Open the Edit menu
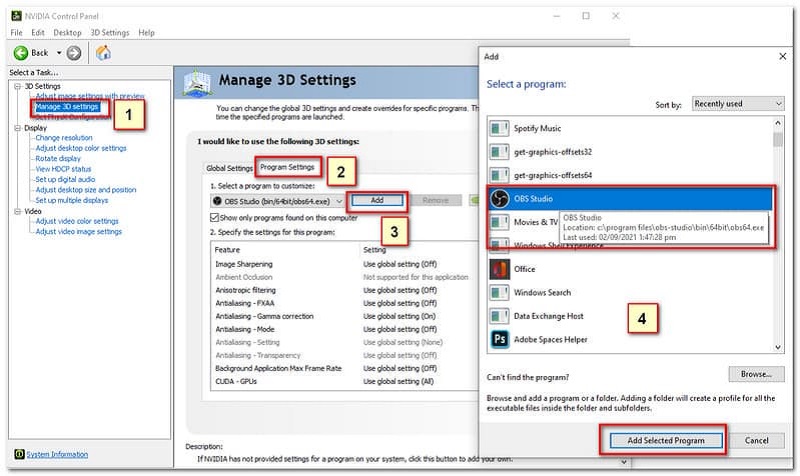Image resolution: width=800 pixels, height=476 pixels. coord(38,33)
